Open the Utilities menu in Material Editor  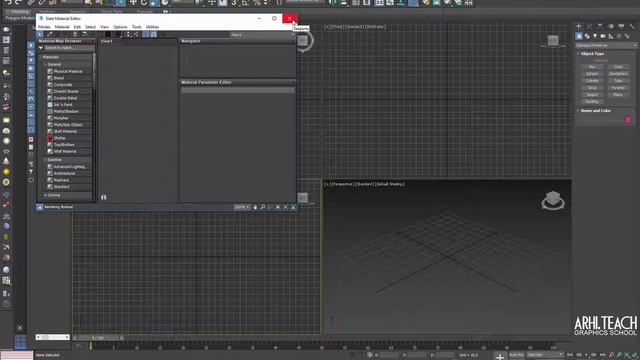click(x=152, y=27)
